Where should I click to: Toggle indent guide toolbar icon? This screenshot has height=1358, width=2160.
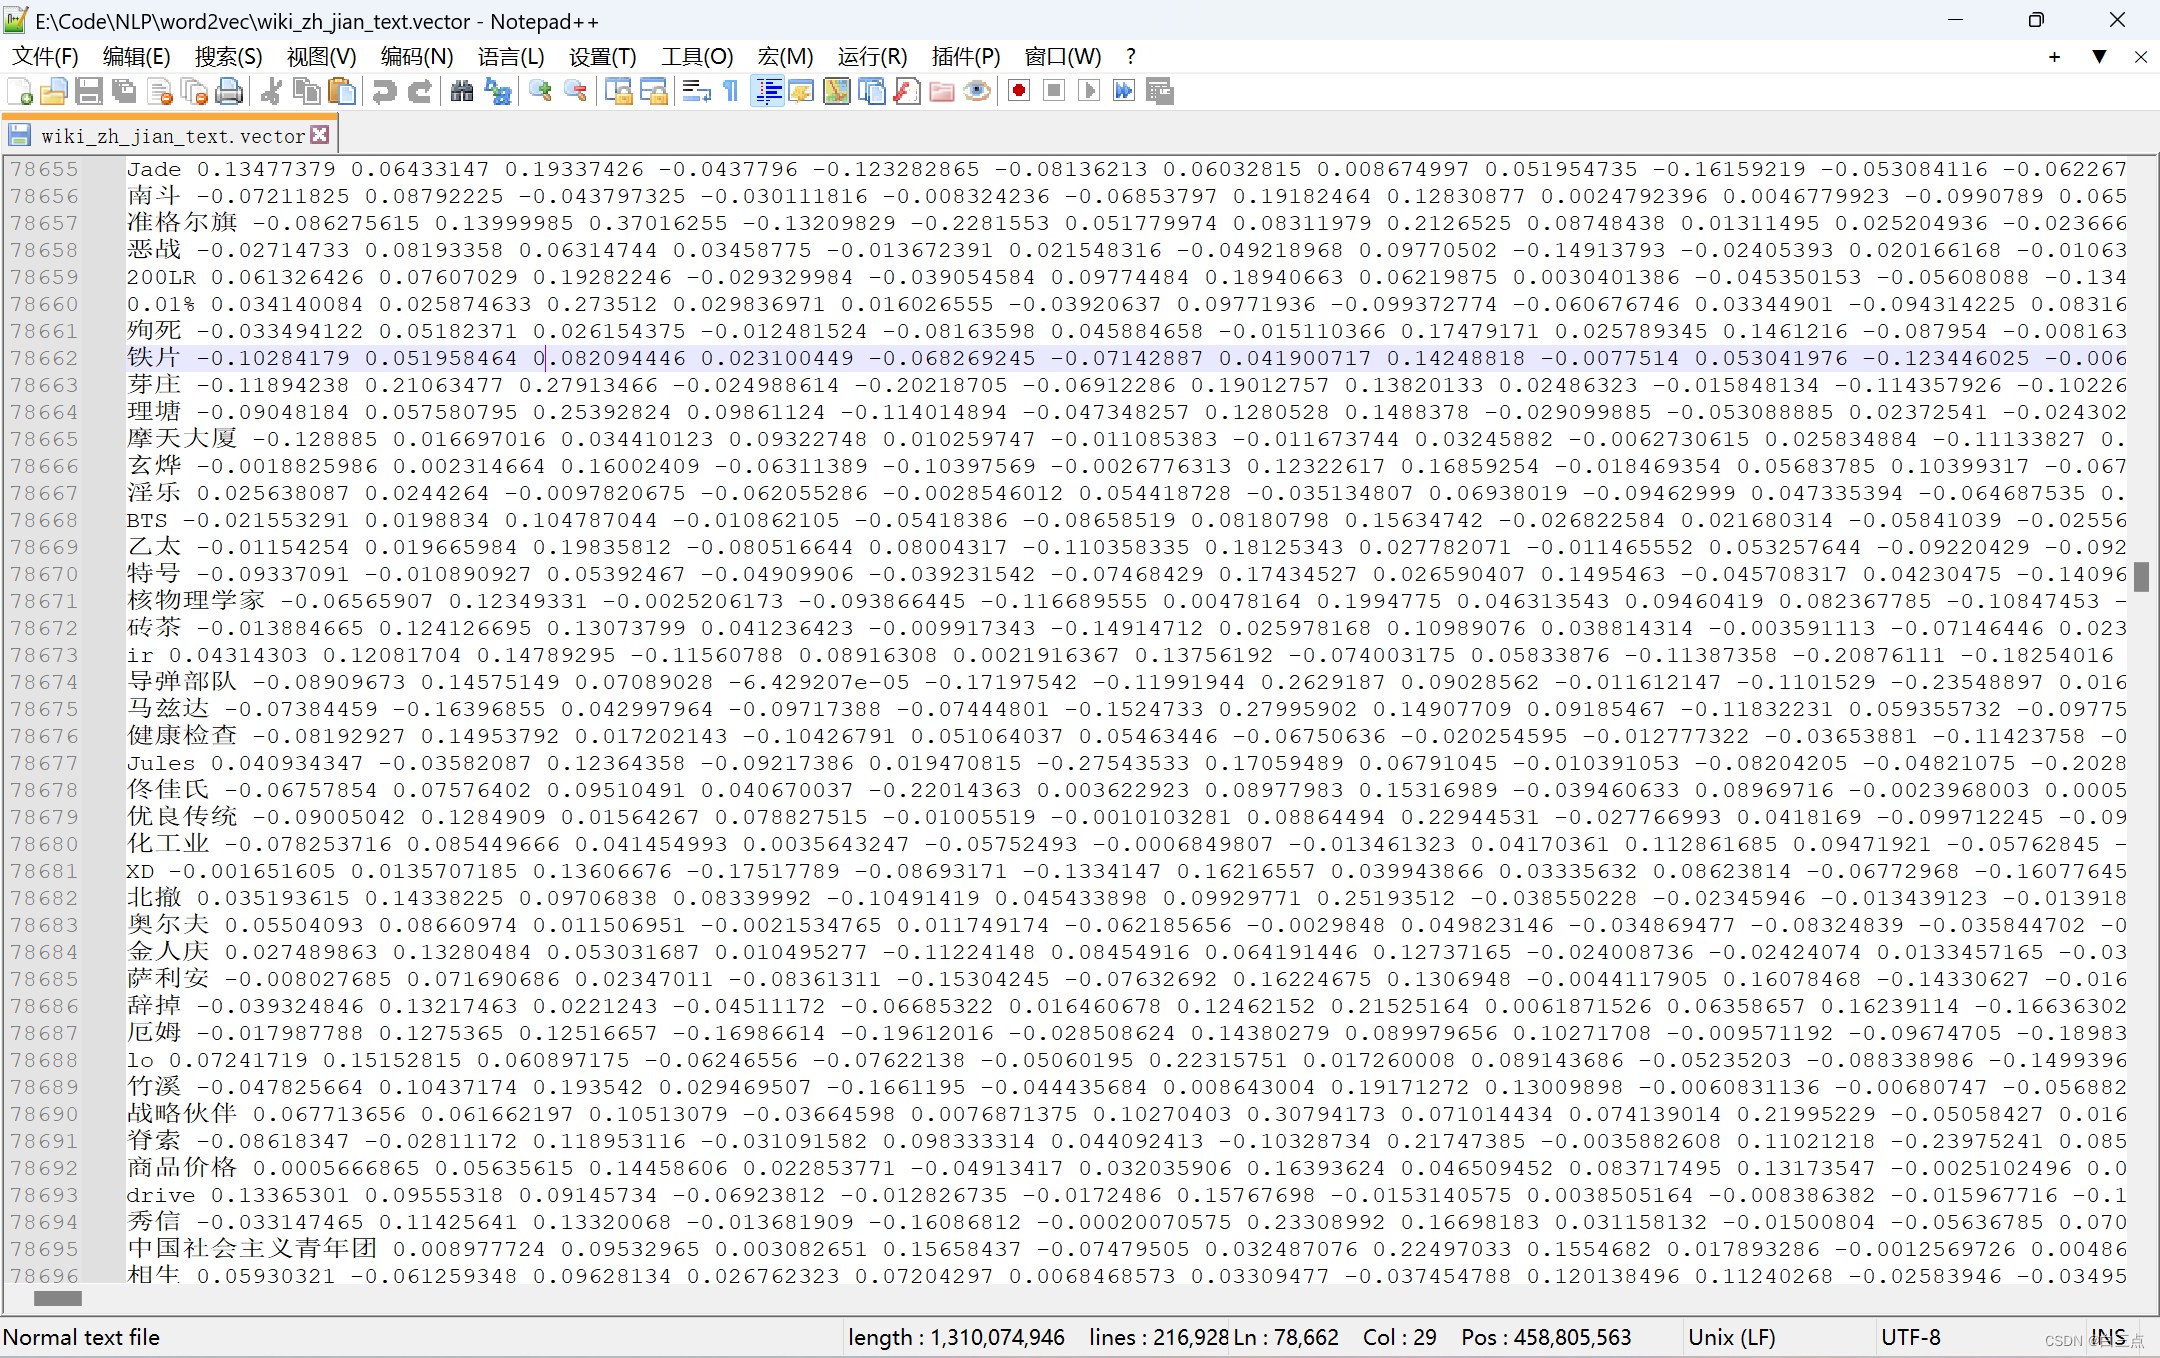pyautogui.click(x=767, y=92)
